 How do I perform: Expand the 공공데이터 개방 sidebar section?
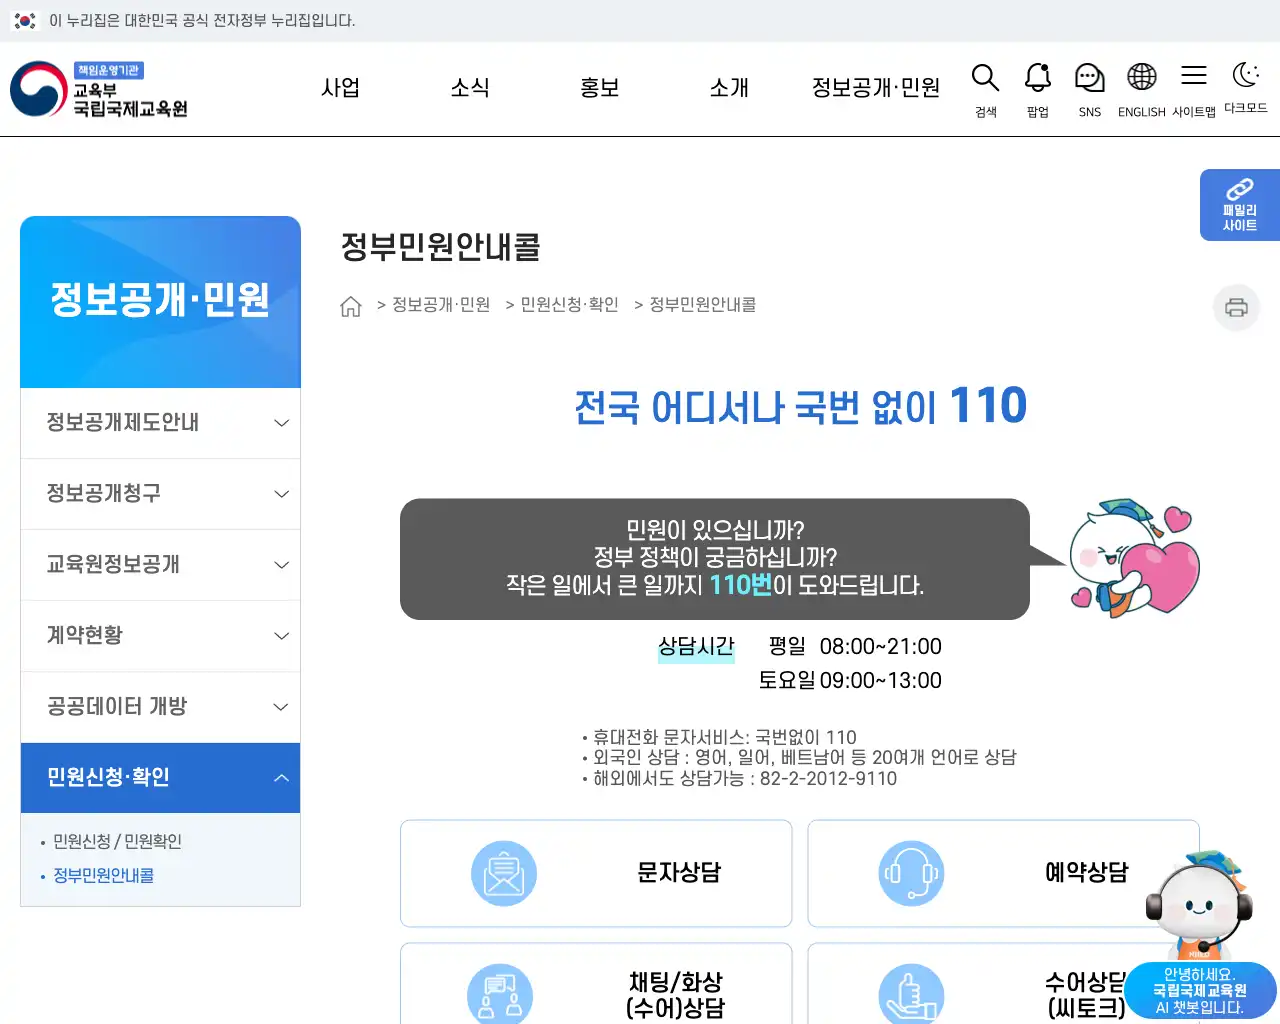click(x=160, y=707)
